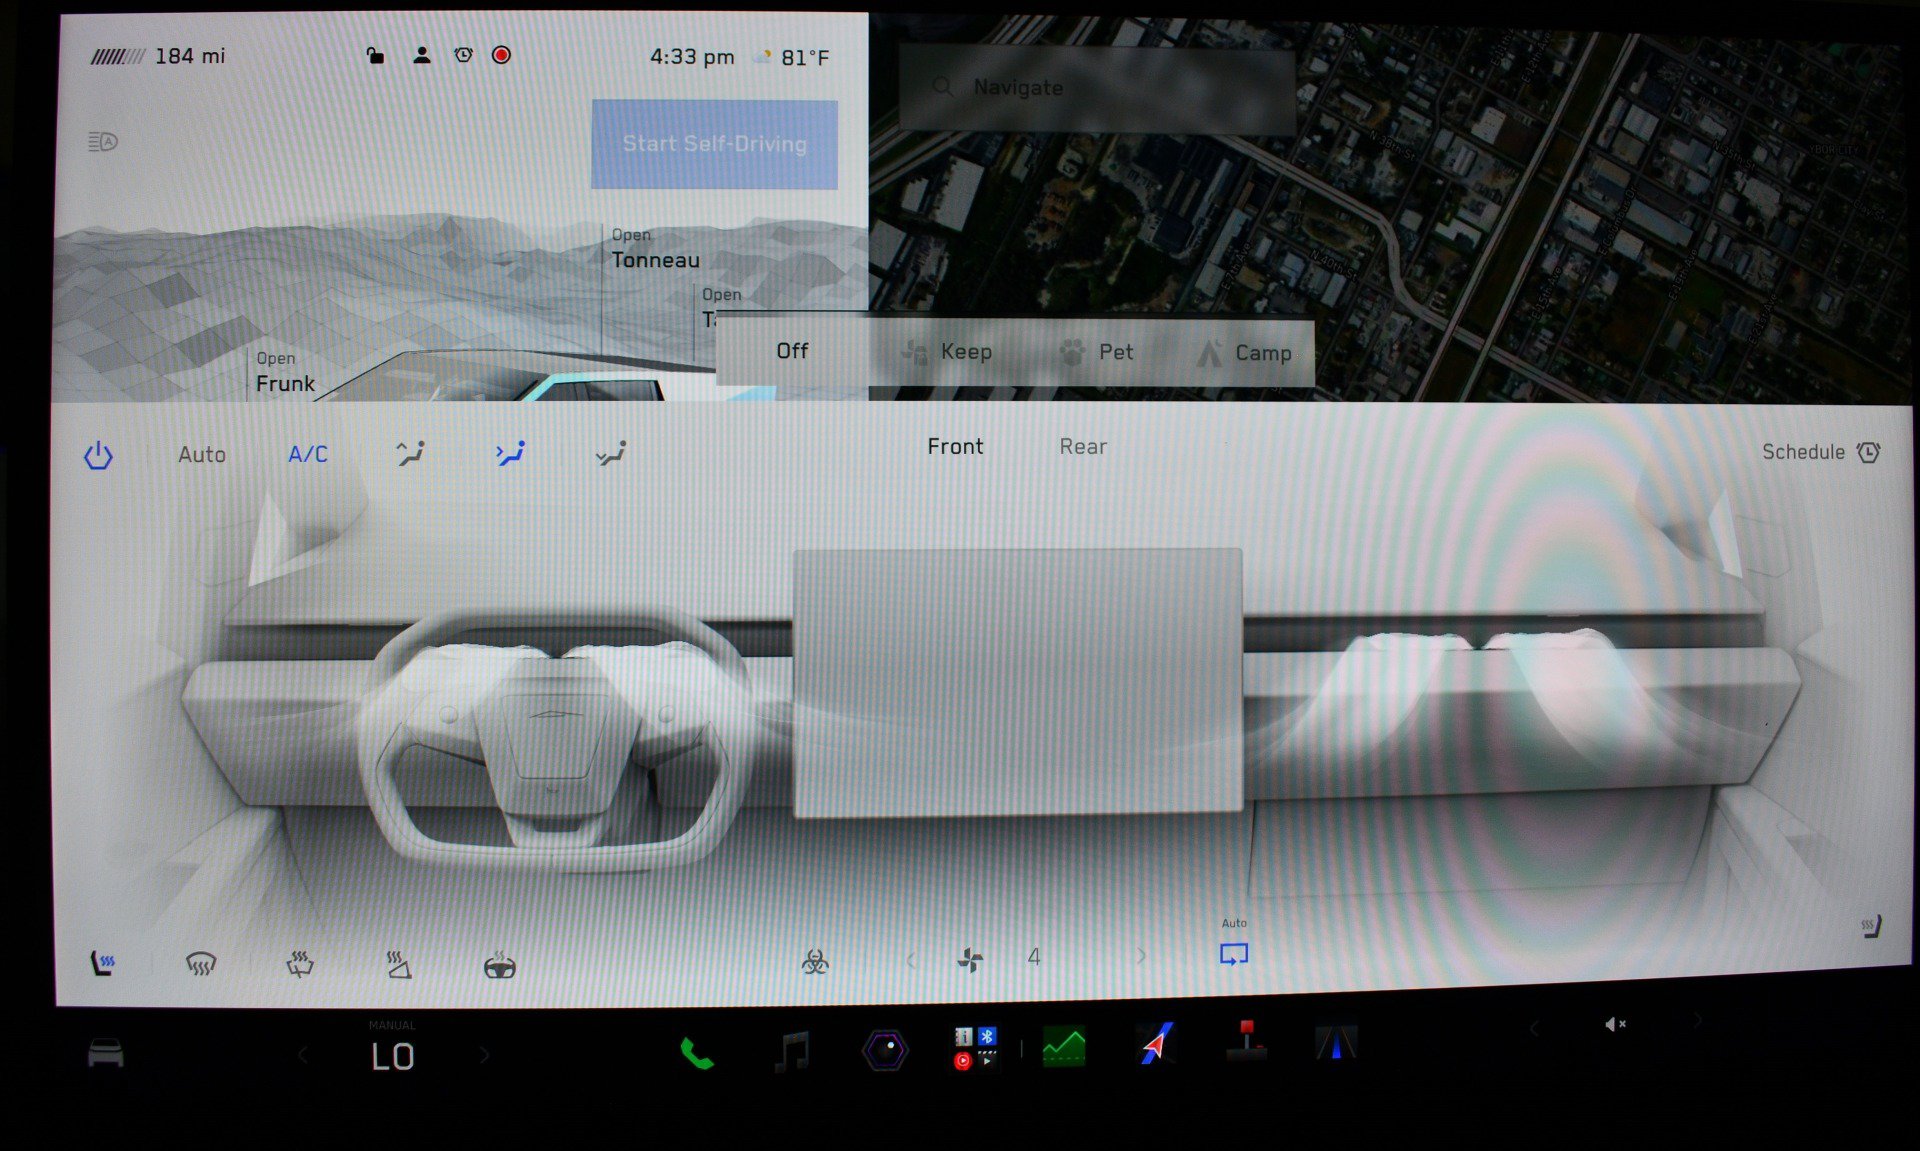Select Camp mode
Screen dimensions: 1920x1151
[1244, 353]
